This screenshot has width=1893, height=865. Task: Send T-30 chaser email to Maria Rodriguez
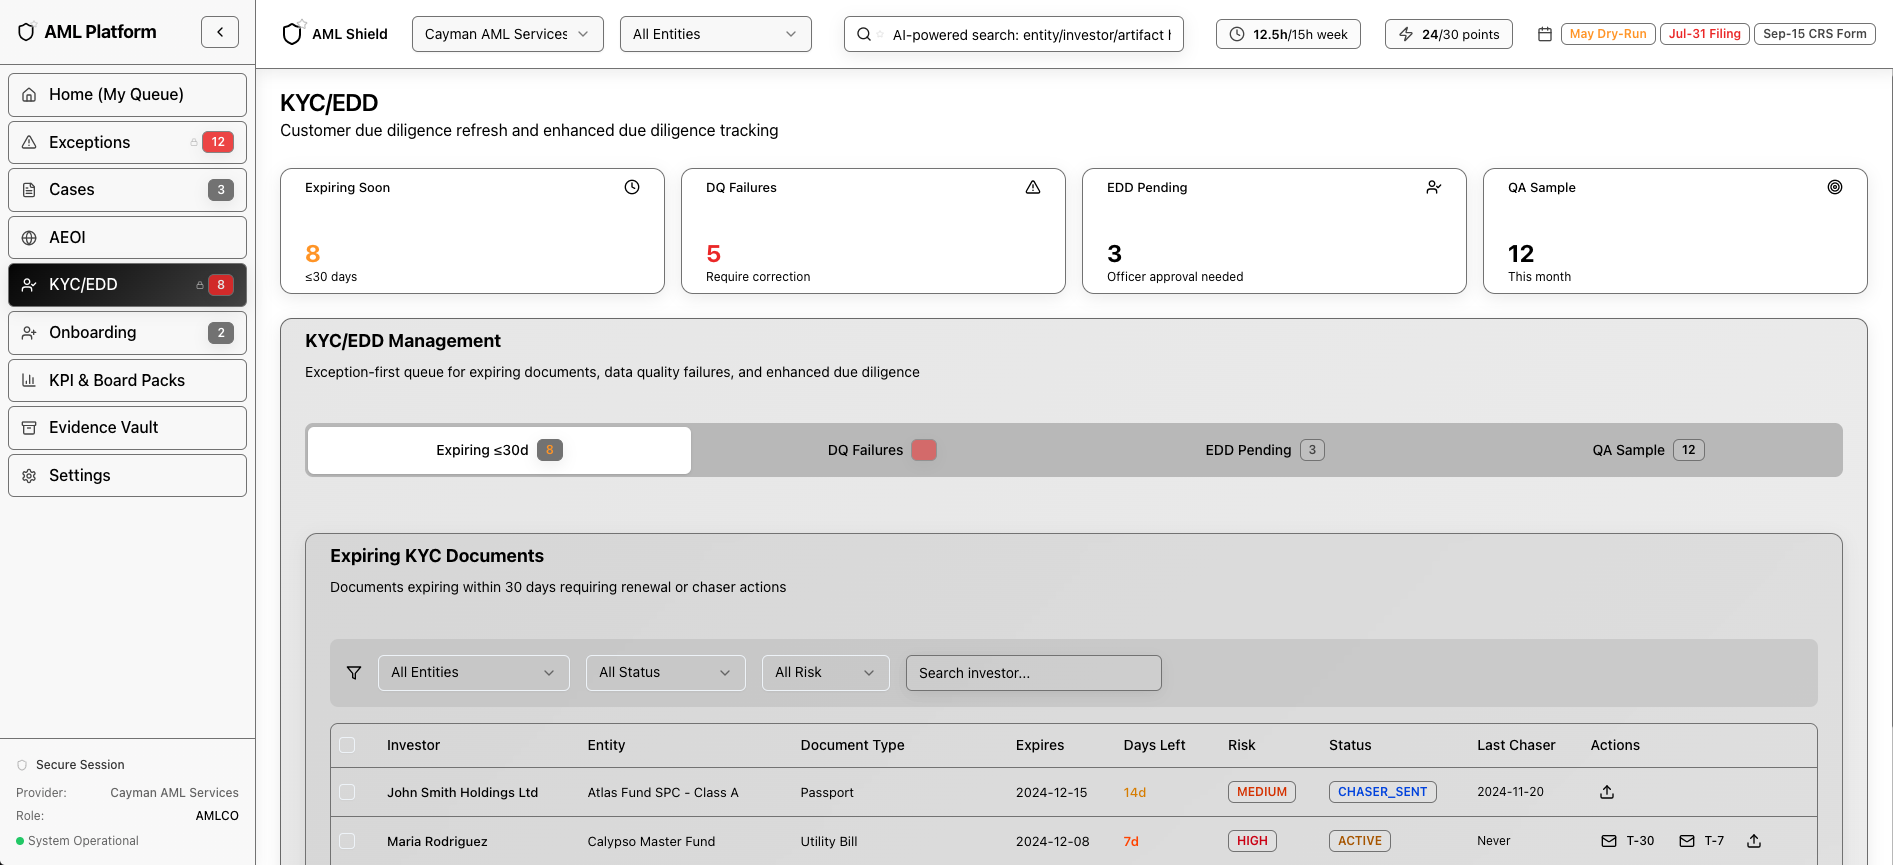point(1628,841)
